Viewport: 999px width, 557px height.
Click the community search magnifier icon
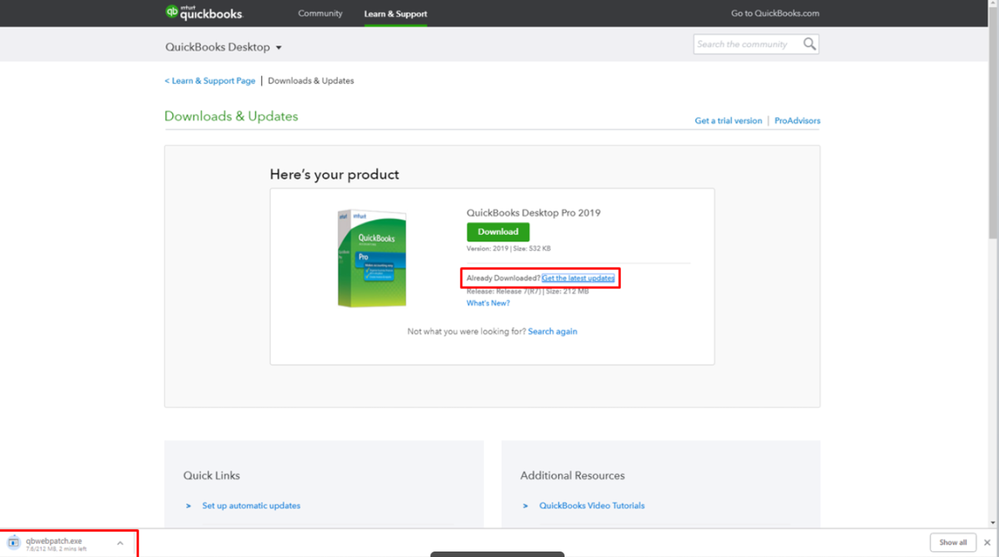coord(809,44)
